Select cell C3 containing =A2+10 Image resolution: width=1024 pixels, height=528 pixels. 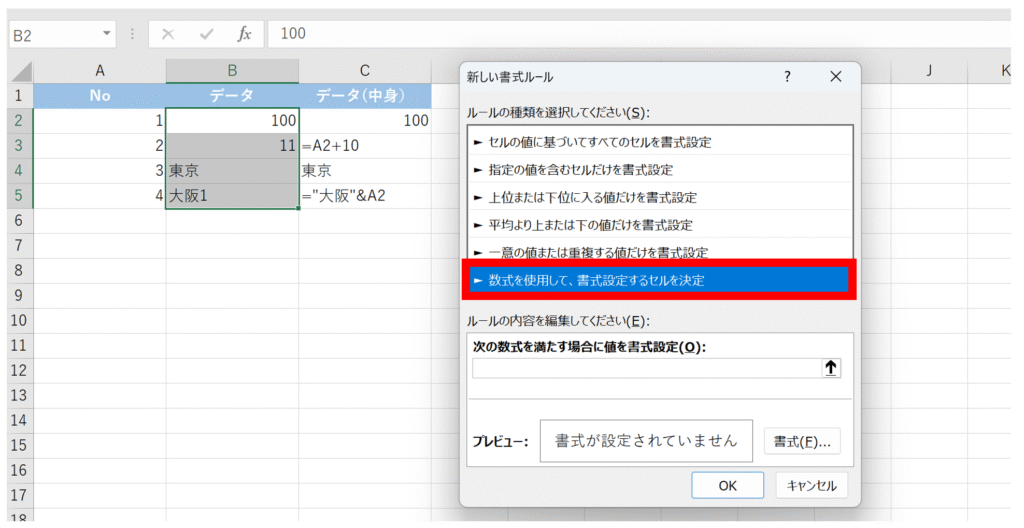coord(365,145)
